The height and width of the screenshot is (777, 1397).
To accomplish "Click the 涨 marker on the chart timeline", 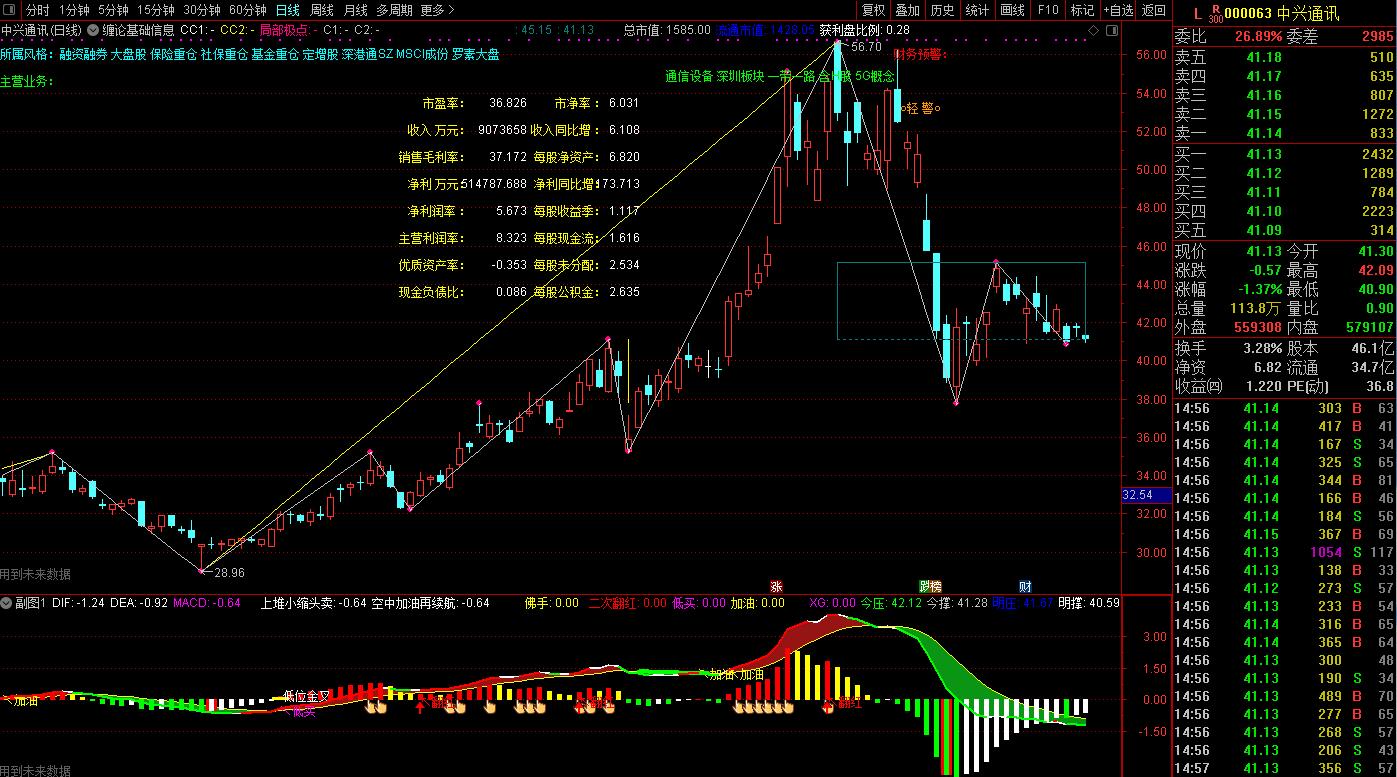I will [776, 586].
